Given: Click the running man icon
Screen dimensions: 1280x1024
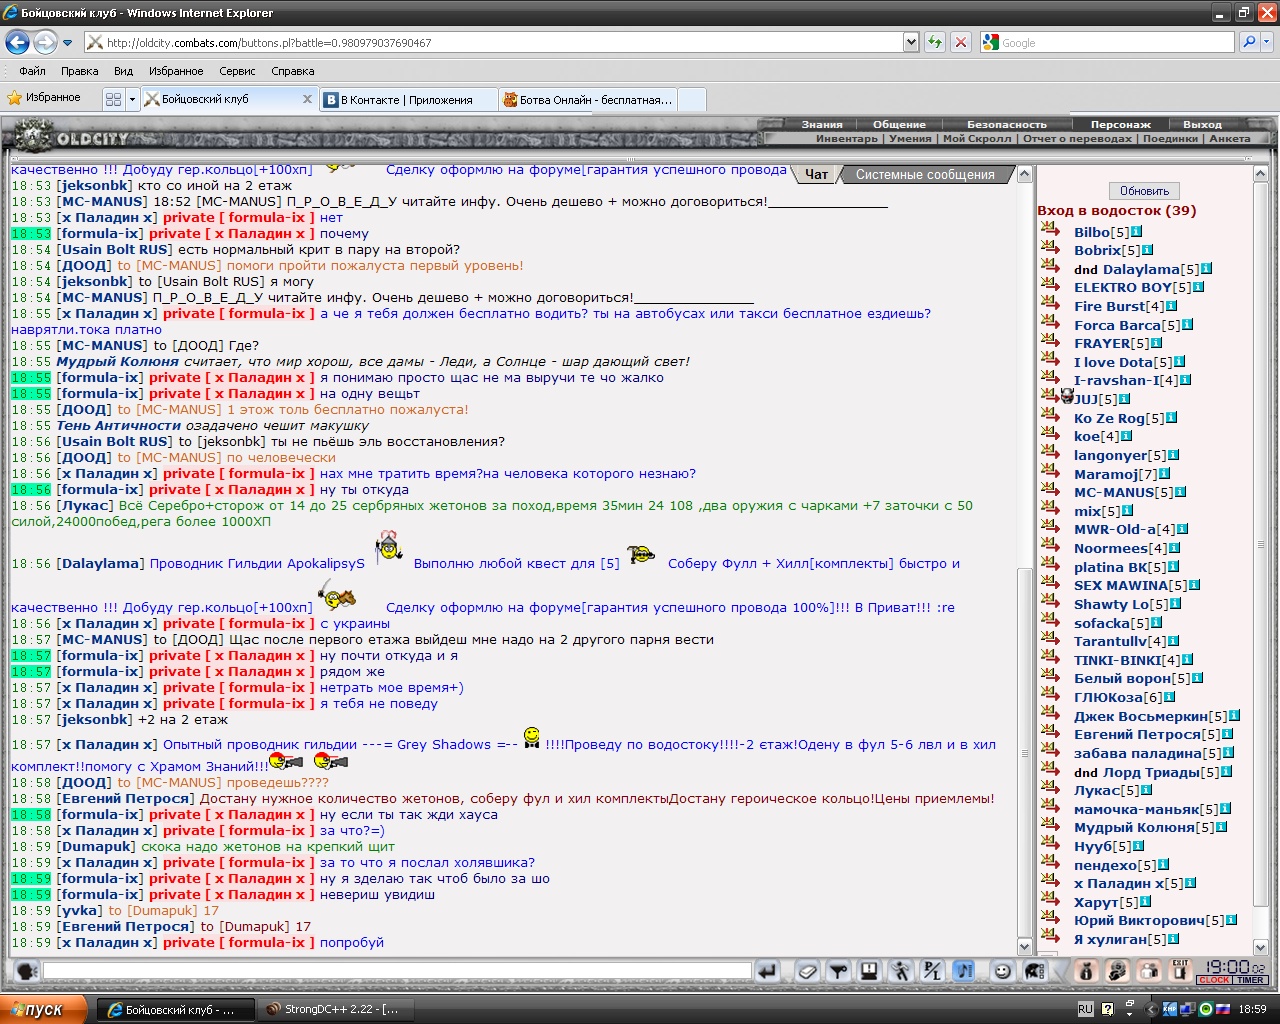Looking at the screenshot, I should point(901,971).
